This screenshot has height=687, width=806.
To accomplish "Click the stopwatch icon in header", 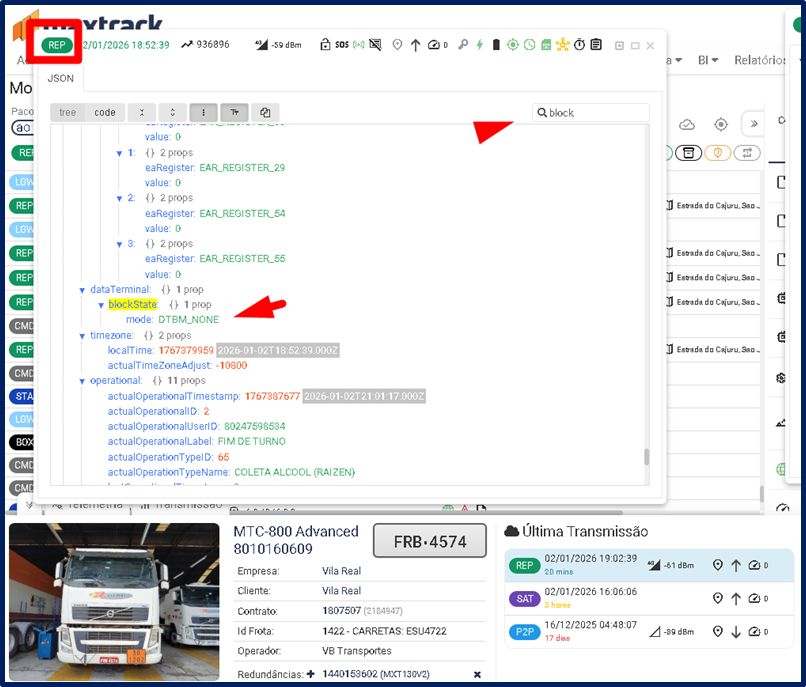I will (579, 45).
